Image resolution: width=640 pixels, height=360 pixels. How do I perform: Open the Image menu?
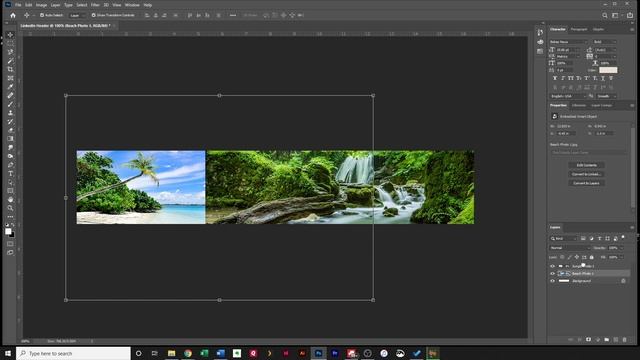[41, 5]
